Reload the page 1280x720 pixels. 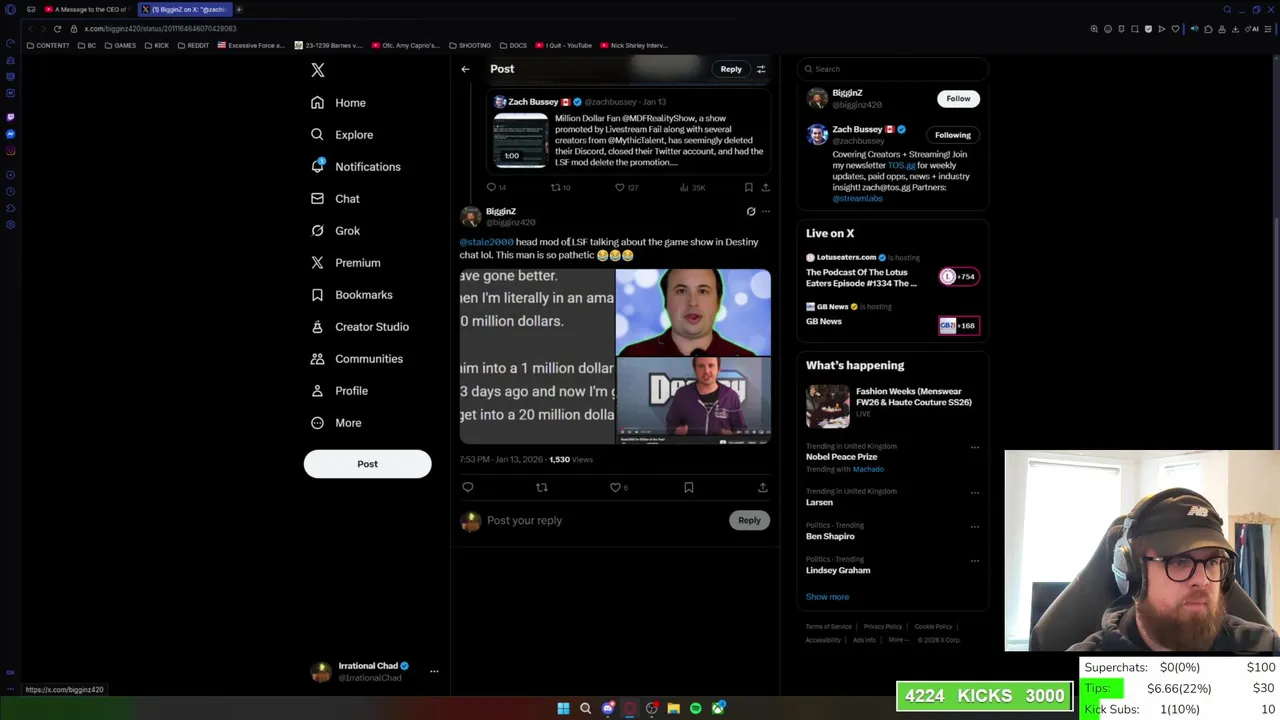tap(57, 29)
